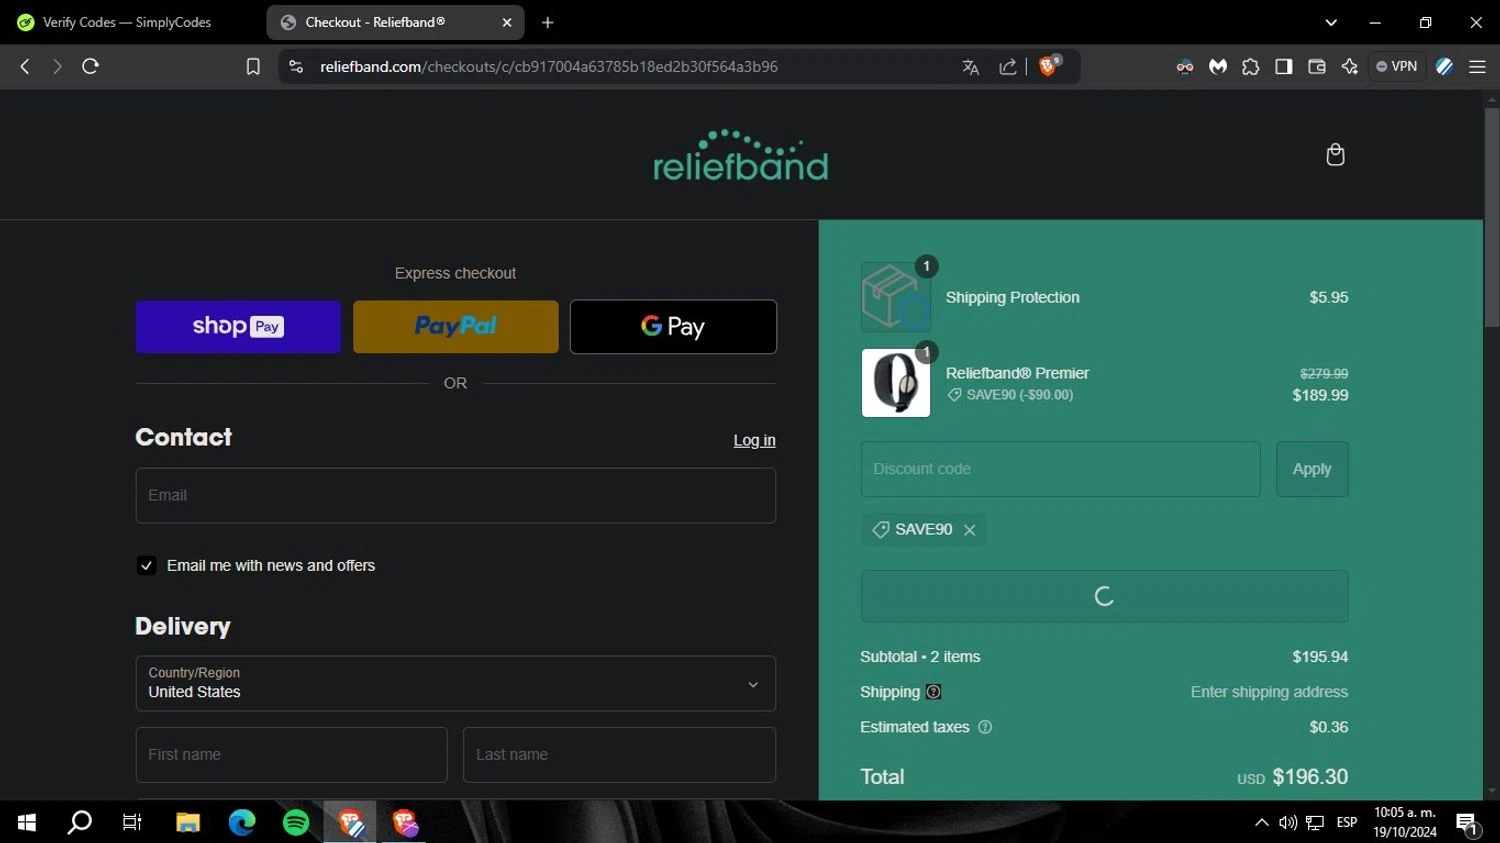The height and width of the screenshot is (843, 1500).
Task: Open Spotify from taskbar
Action: tap(296, 822)
